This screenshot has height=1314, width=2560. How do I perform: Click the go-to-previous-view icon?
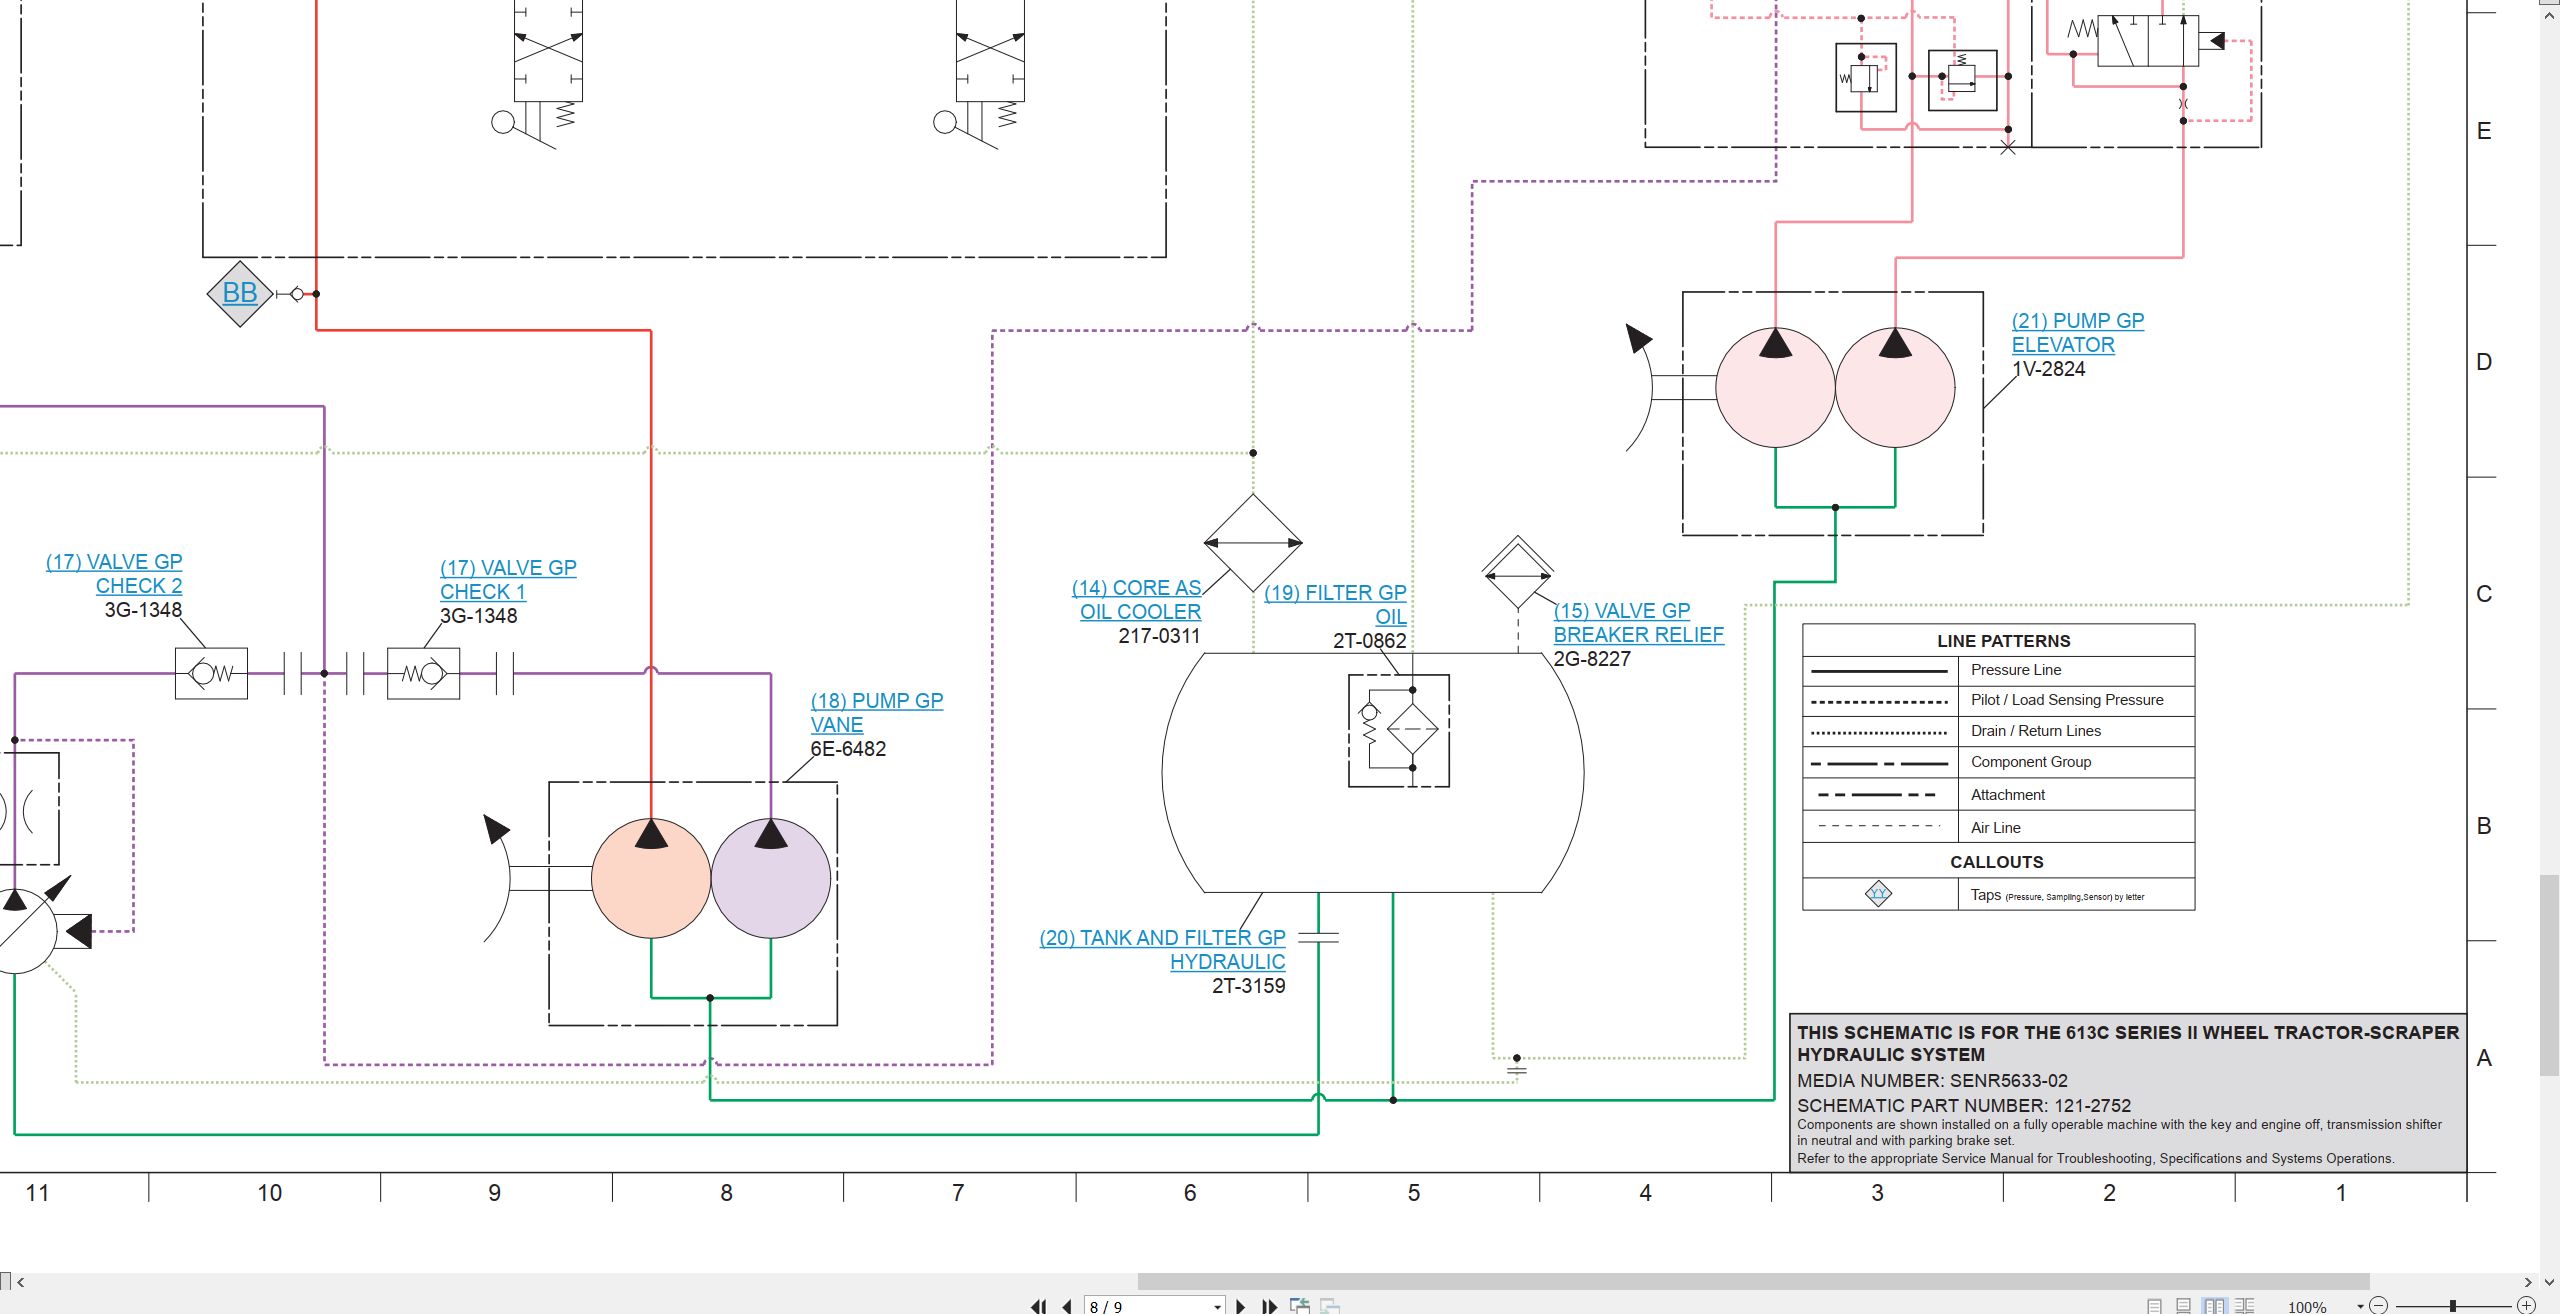pos(1300,1306)
